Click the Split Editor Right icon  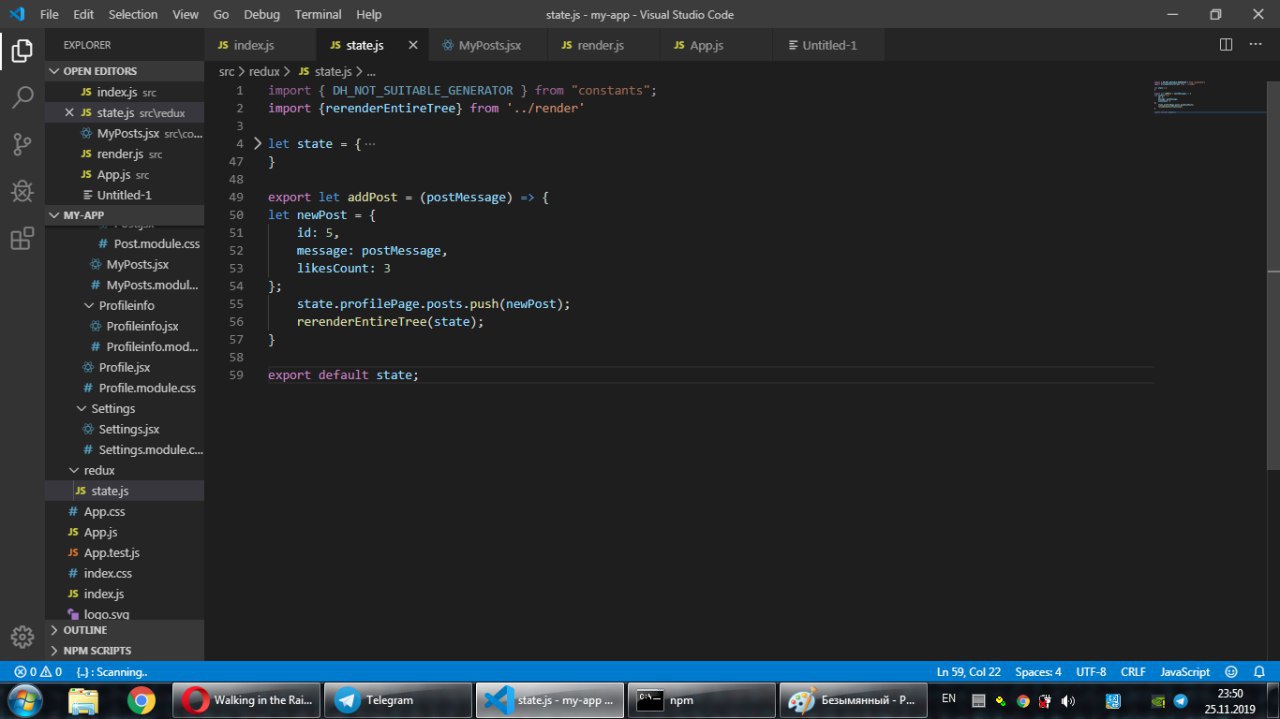click(x=1226, y=45)
